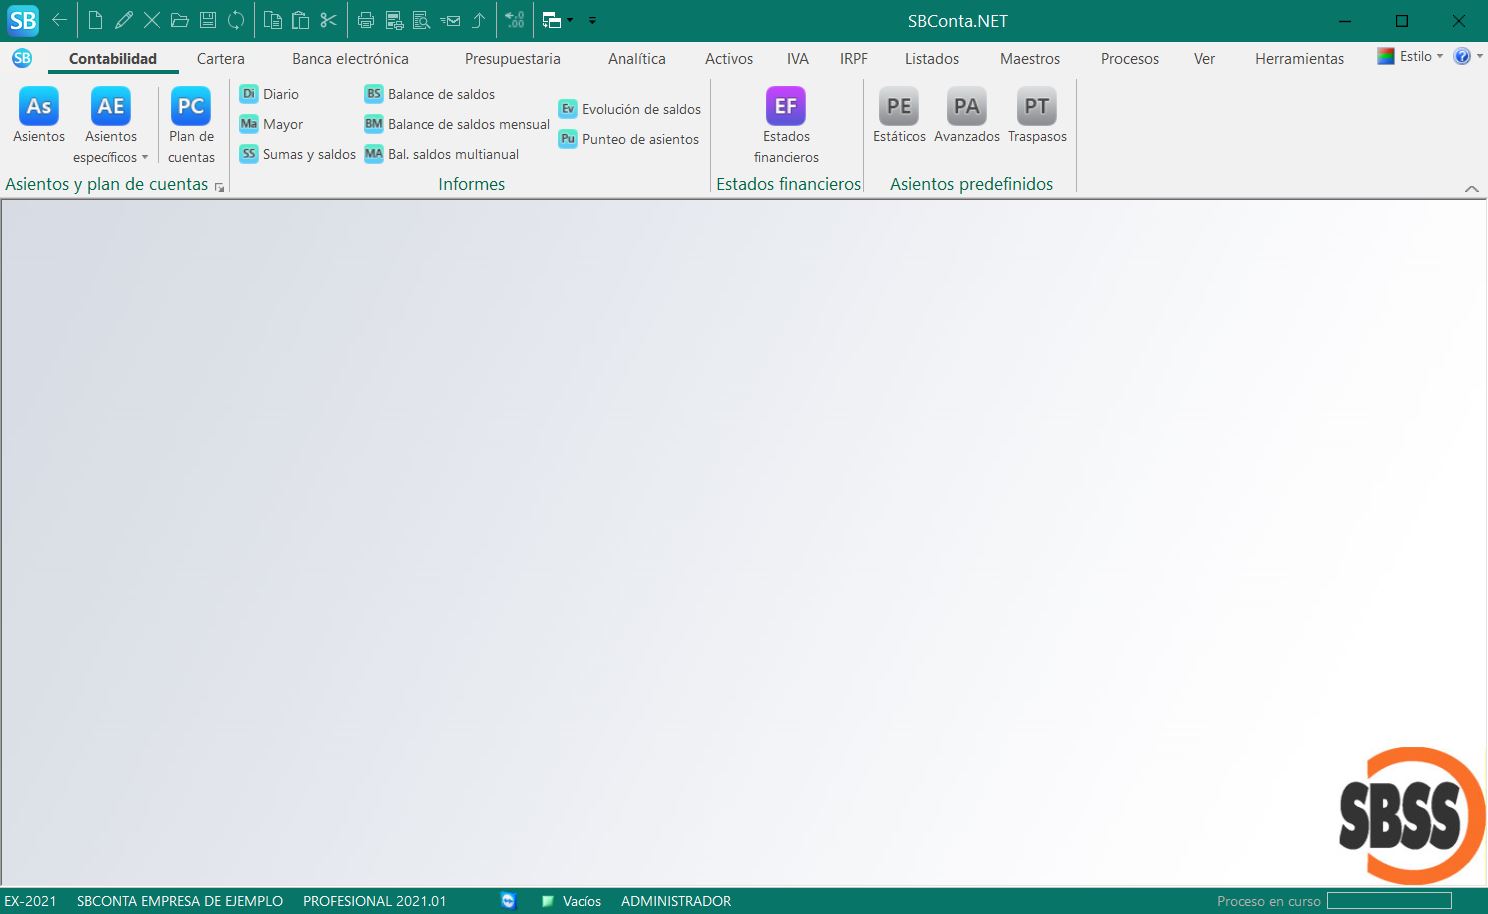The width and height of the screenshot is (1488, 914).
Task: Open the Estilo dropdown menu
Action: (x=1412, y=57)
